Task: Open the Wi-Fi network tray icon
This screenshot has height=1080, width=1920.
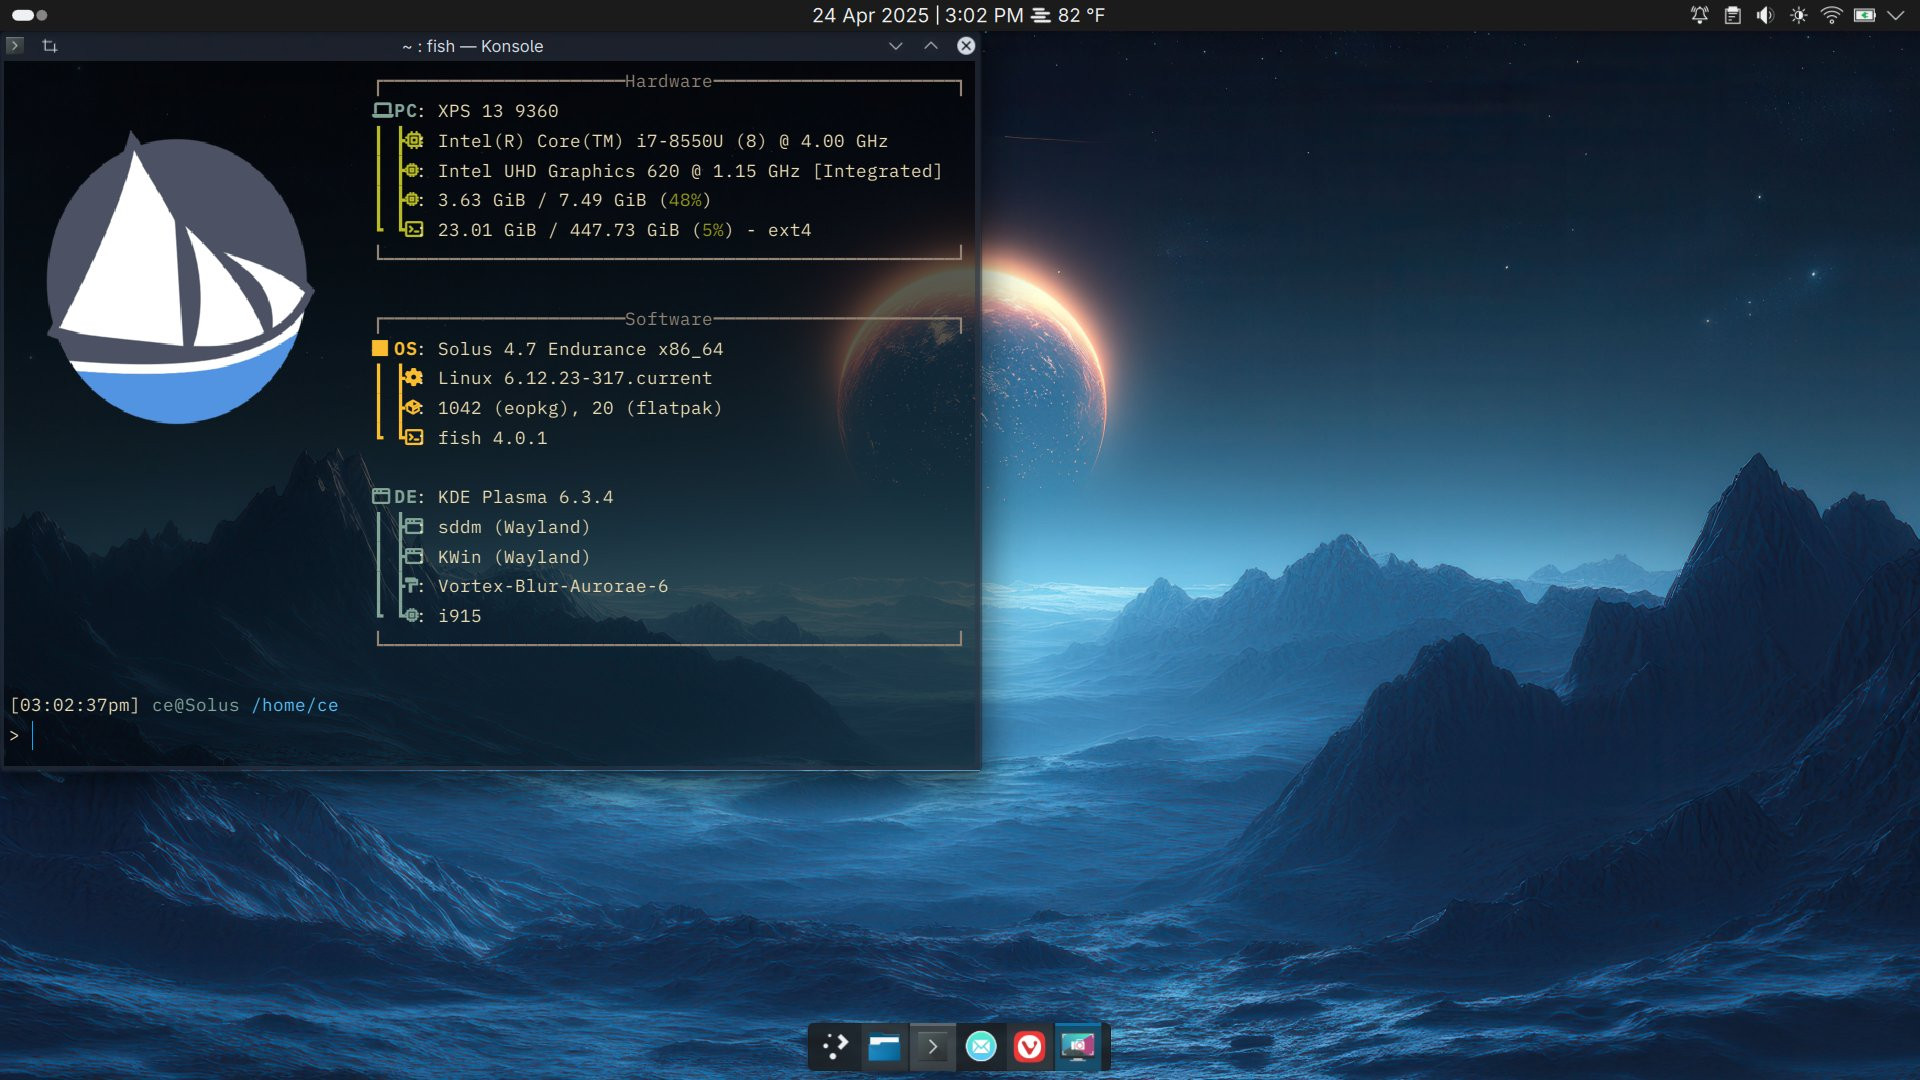Action: tap(1832, 15)
